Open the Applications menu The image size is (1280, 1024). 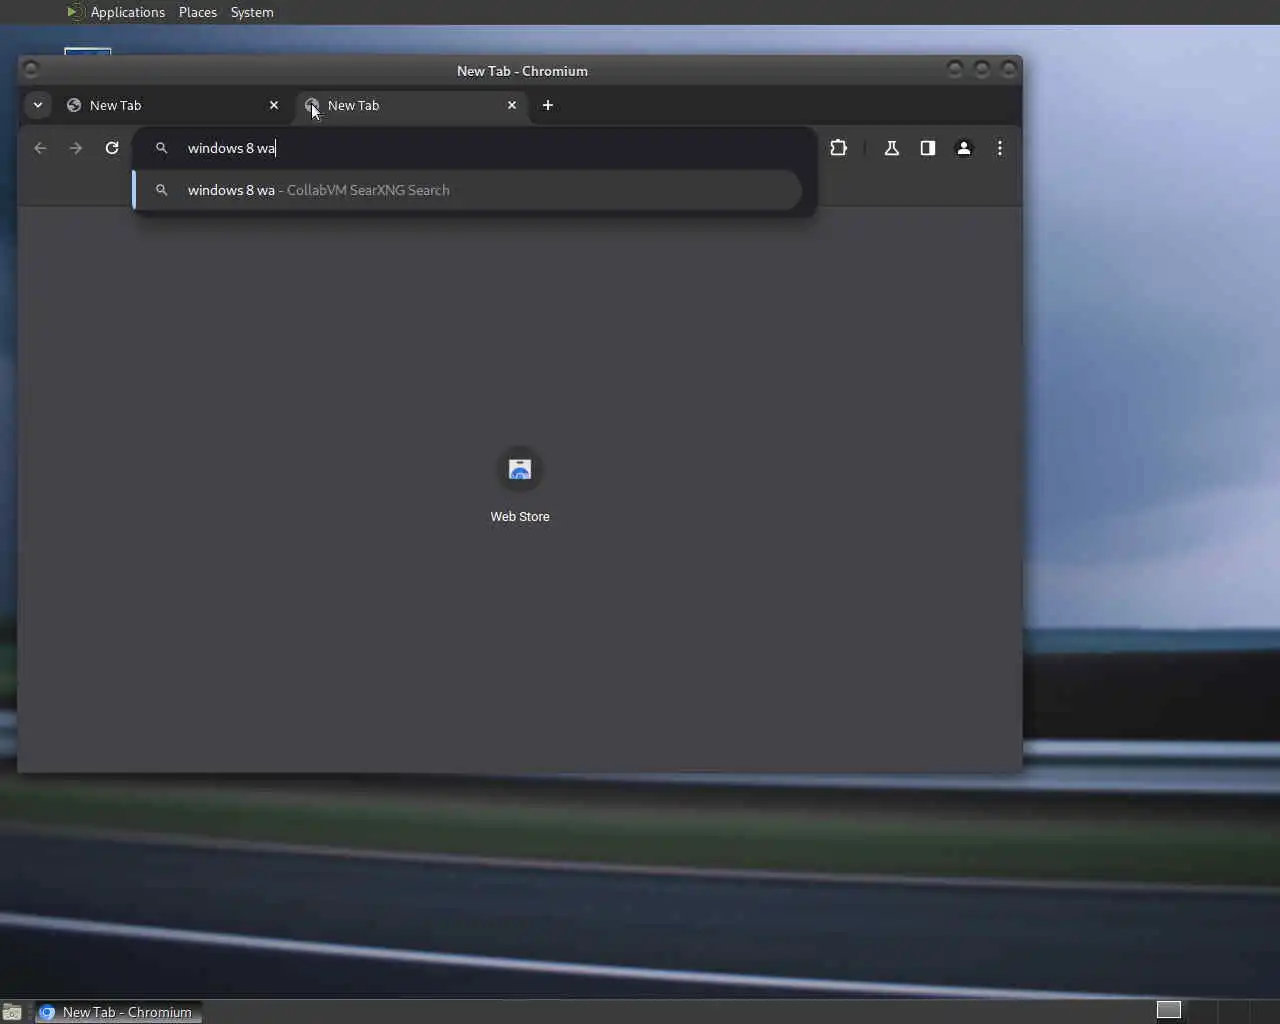point(127,12)
